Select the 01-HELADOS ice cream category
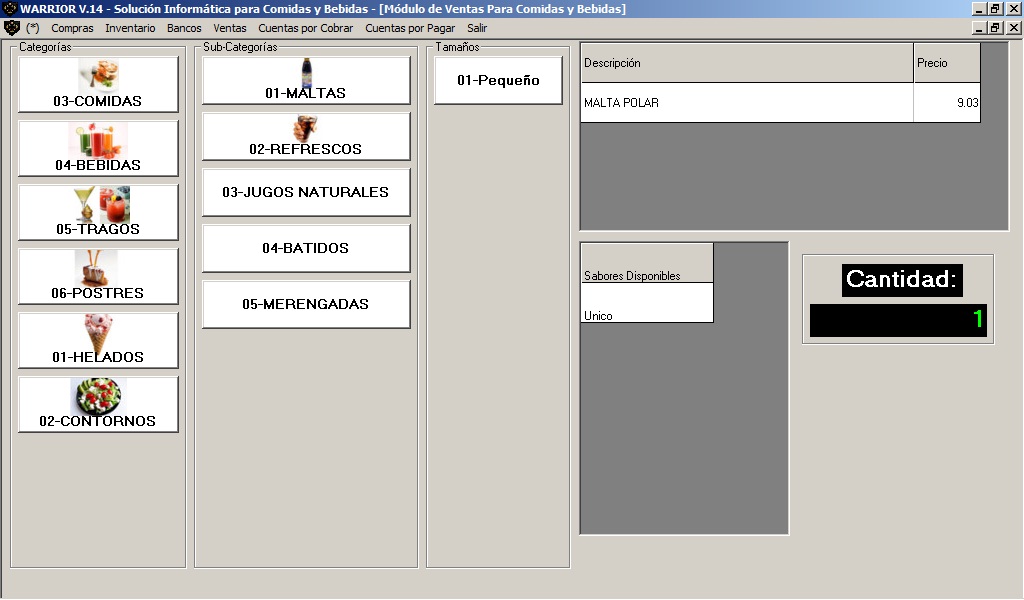 98,340
